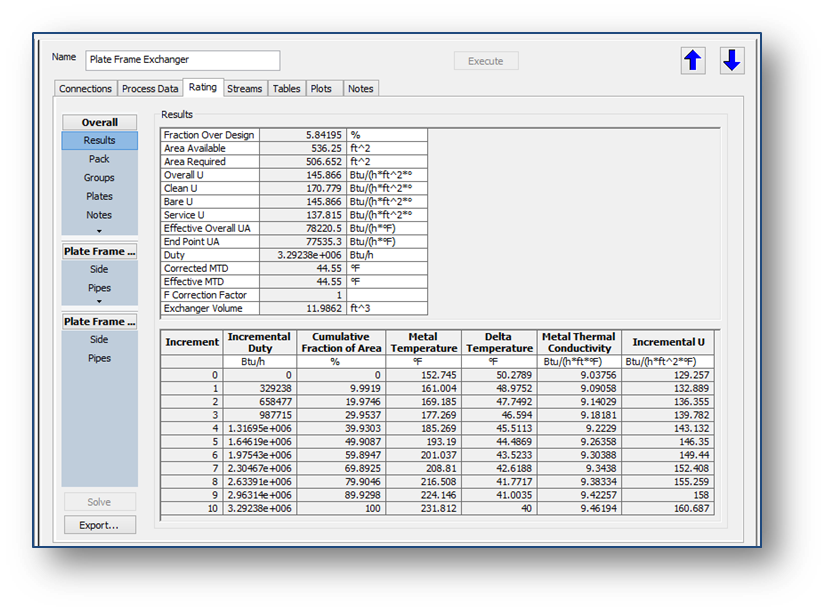Select the Duty value in Results table
This screenshot has width=827, height=613.
point(303,255)
